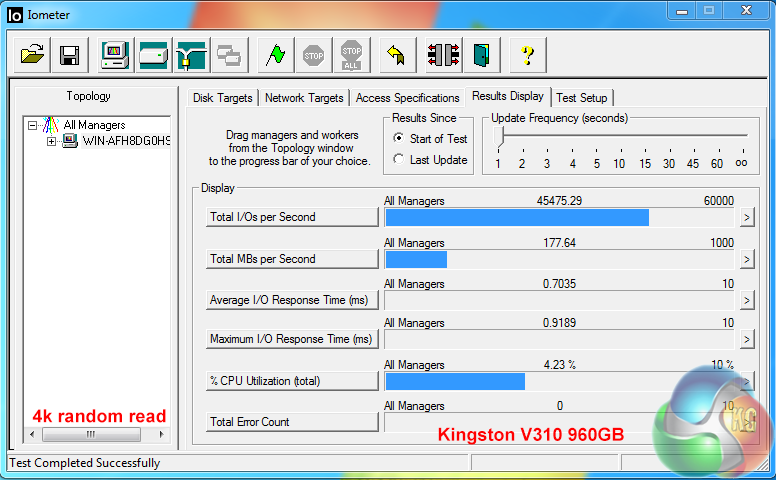This screenshot has width=776, height=480.
Task: Collapse the All Managers tree node
Action: 32,125
